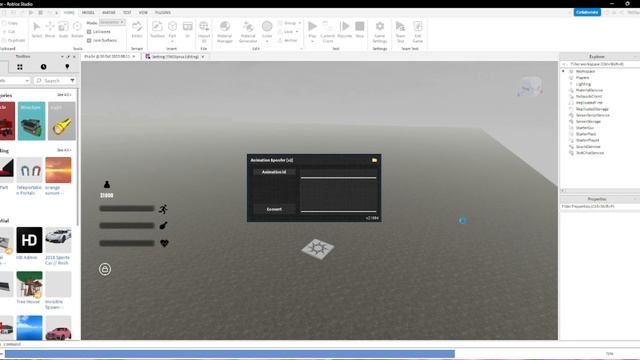The width and height of the screenshot is (640, 360).
Task: Open the UI insert tool
Action: pyautogui.click(x=187, y=29)
